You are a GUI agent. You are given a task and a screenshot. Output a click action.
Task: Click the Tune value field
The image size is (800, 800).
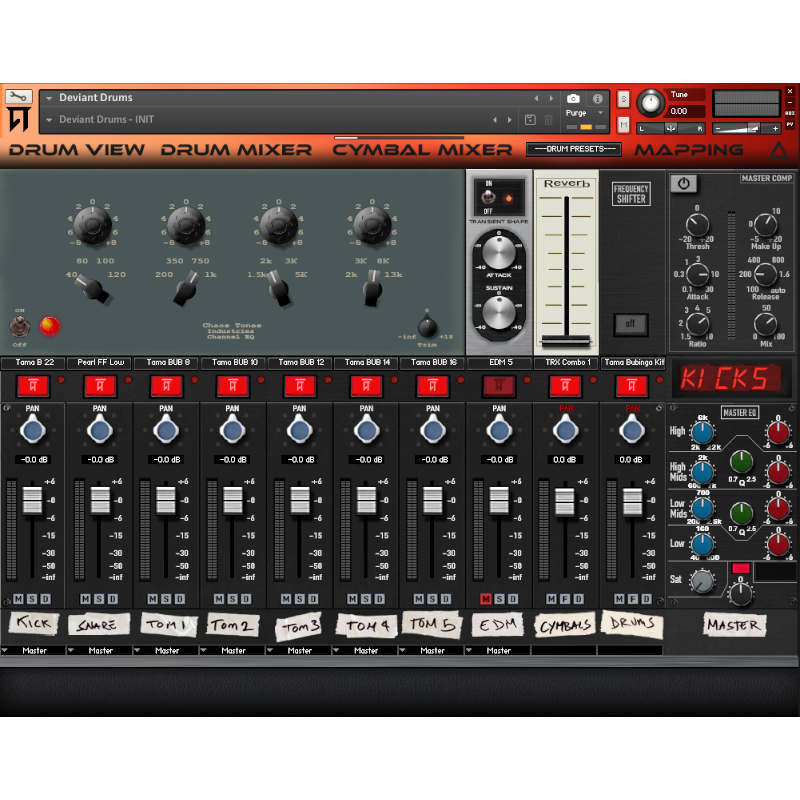687,111
